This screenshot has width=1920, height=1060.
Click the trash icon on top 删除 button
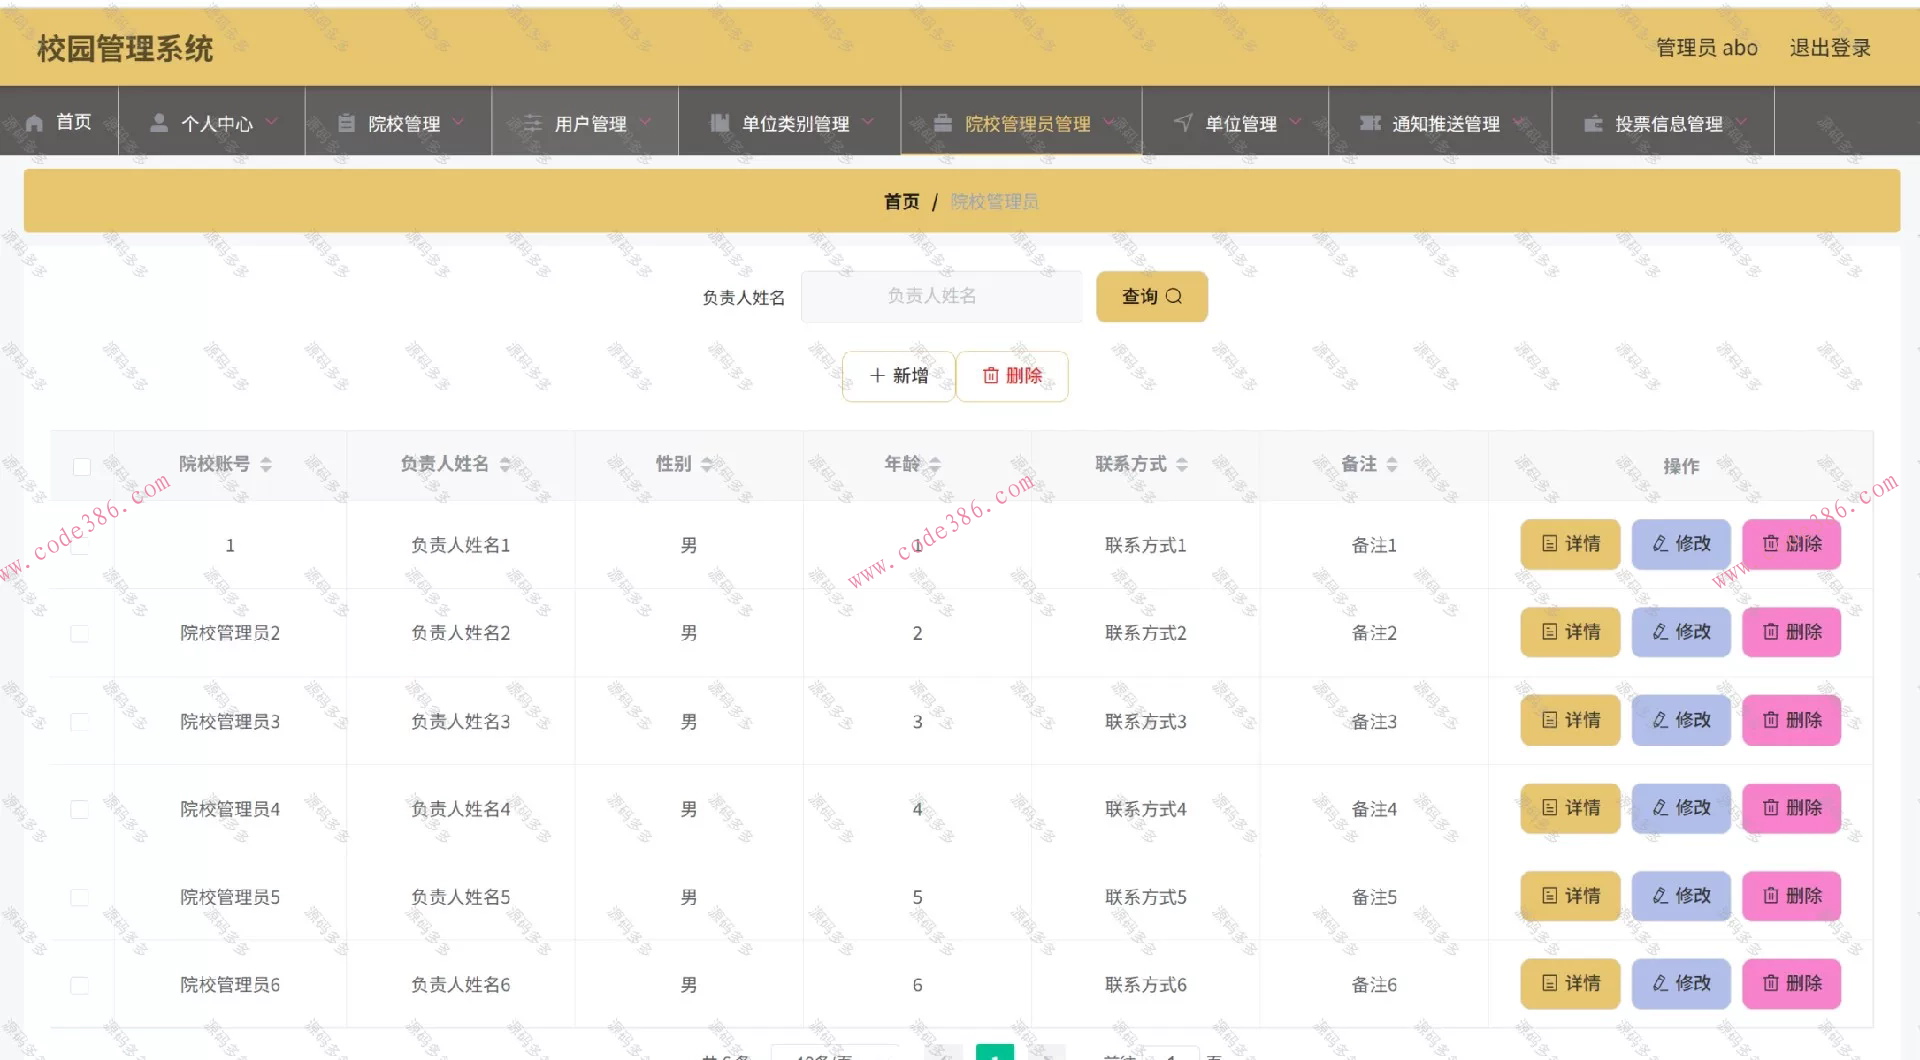(x=991, y=376)
